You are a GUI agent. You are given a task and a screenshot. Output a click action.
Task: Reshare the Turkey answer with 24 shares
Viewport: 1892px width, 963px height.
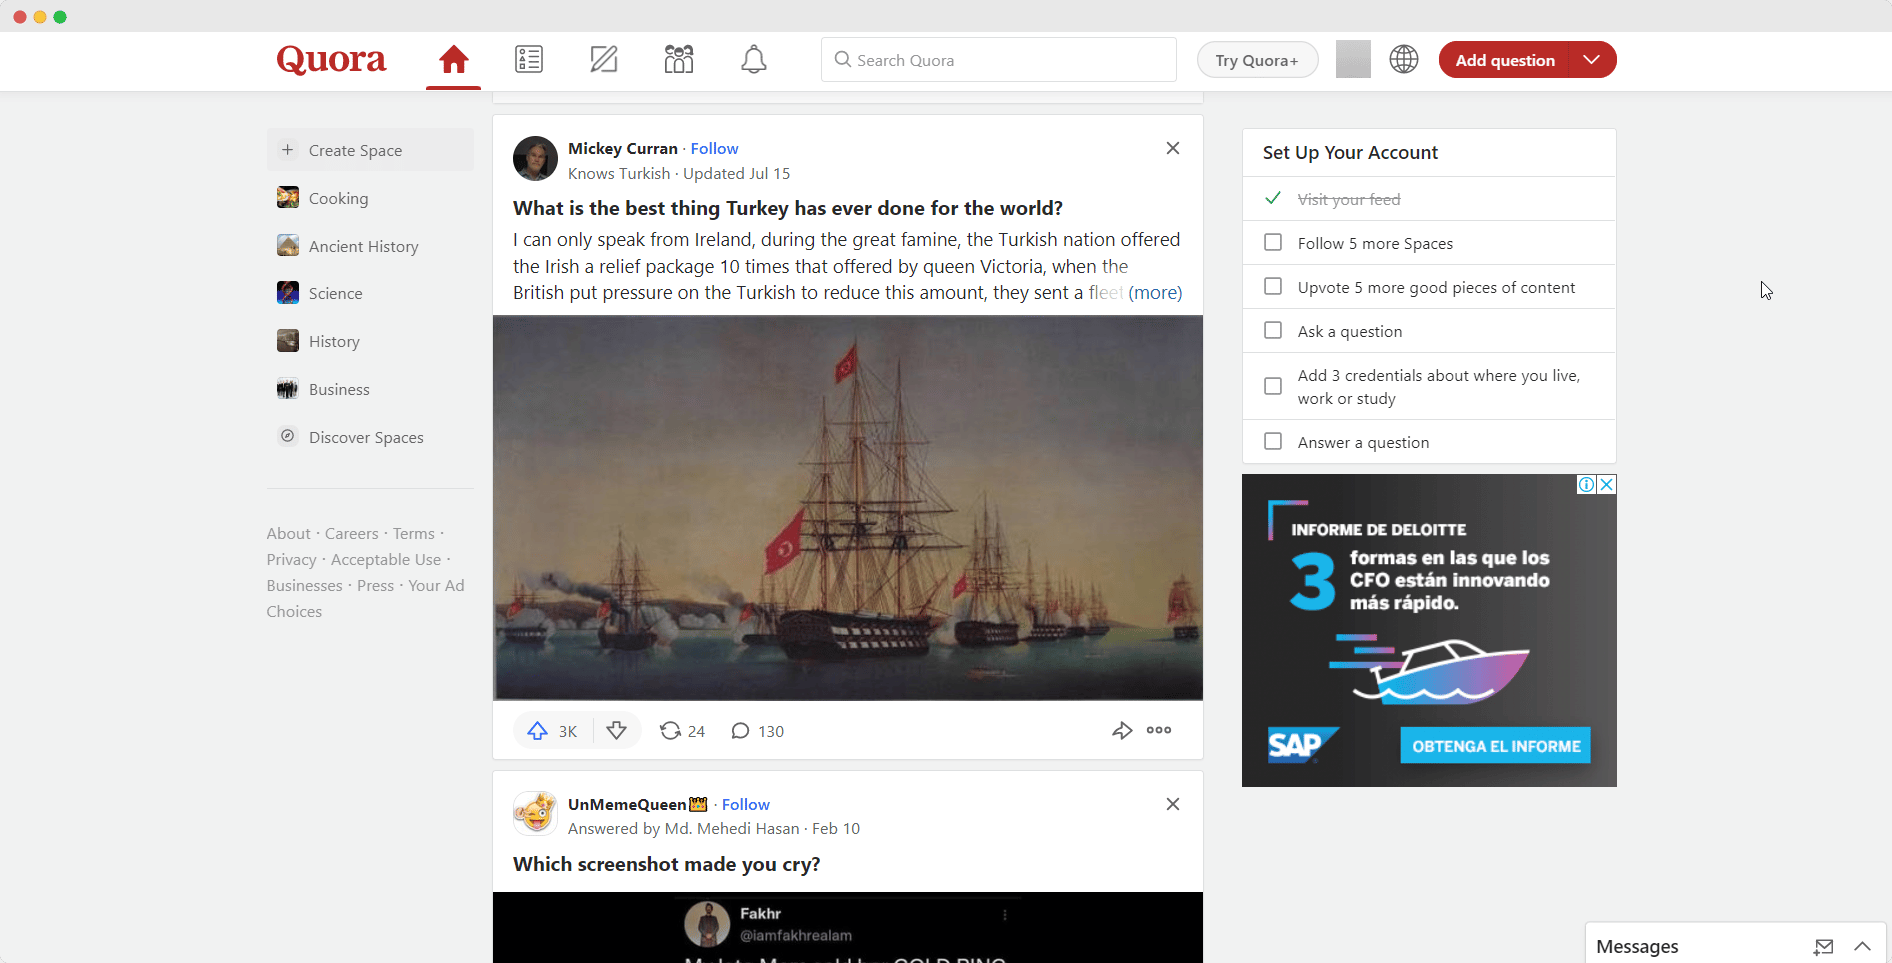click(682, 731)
